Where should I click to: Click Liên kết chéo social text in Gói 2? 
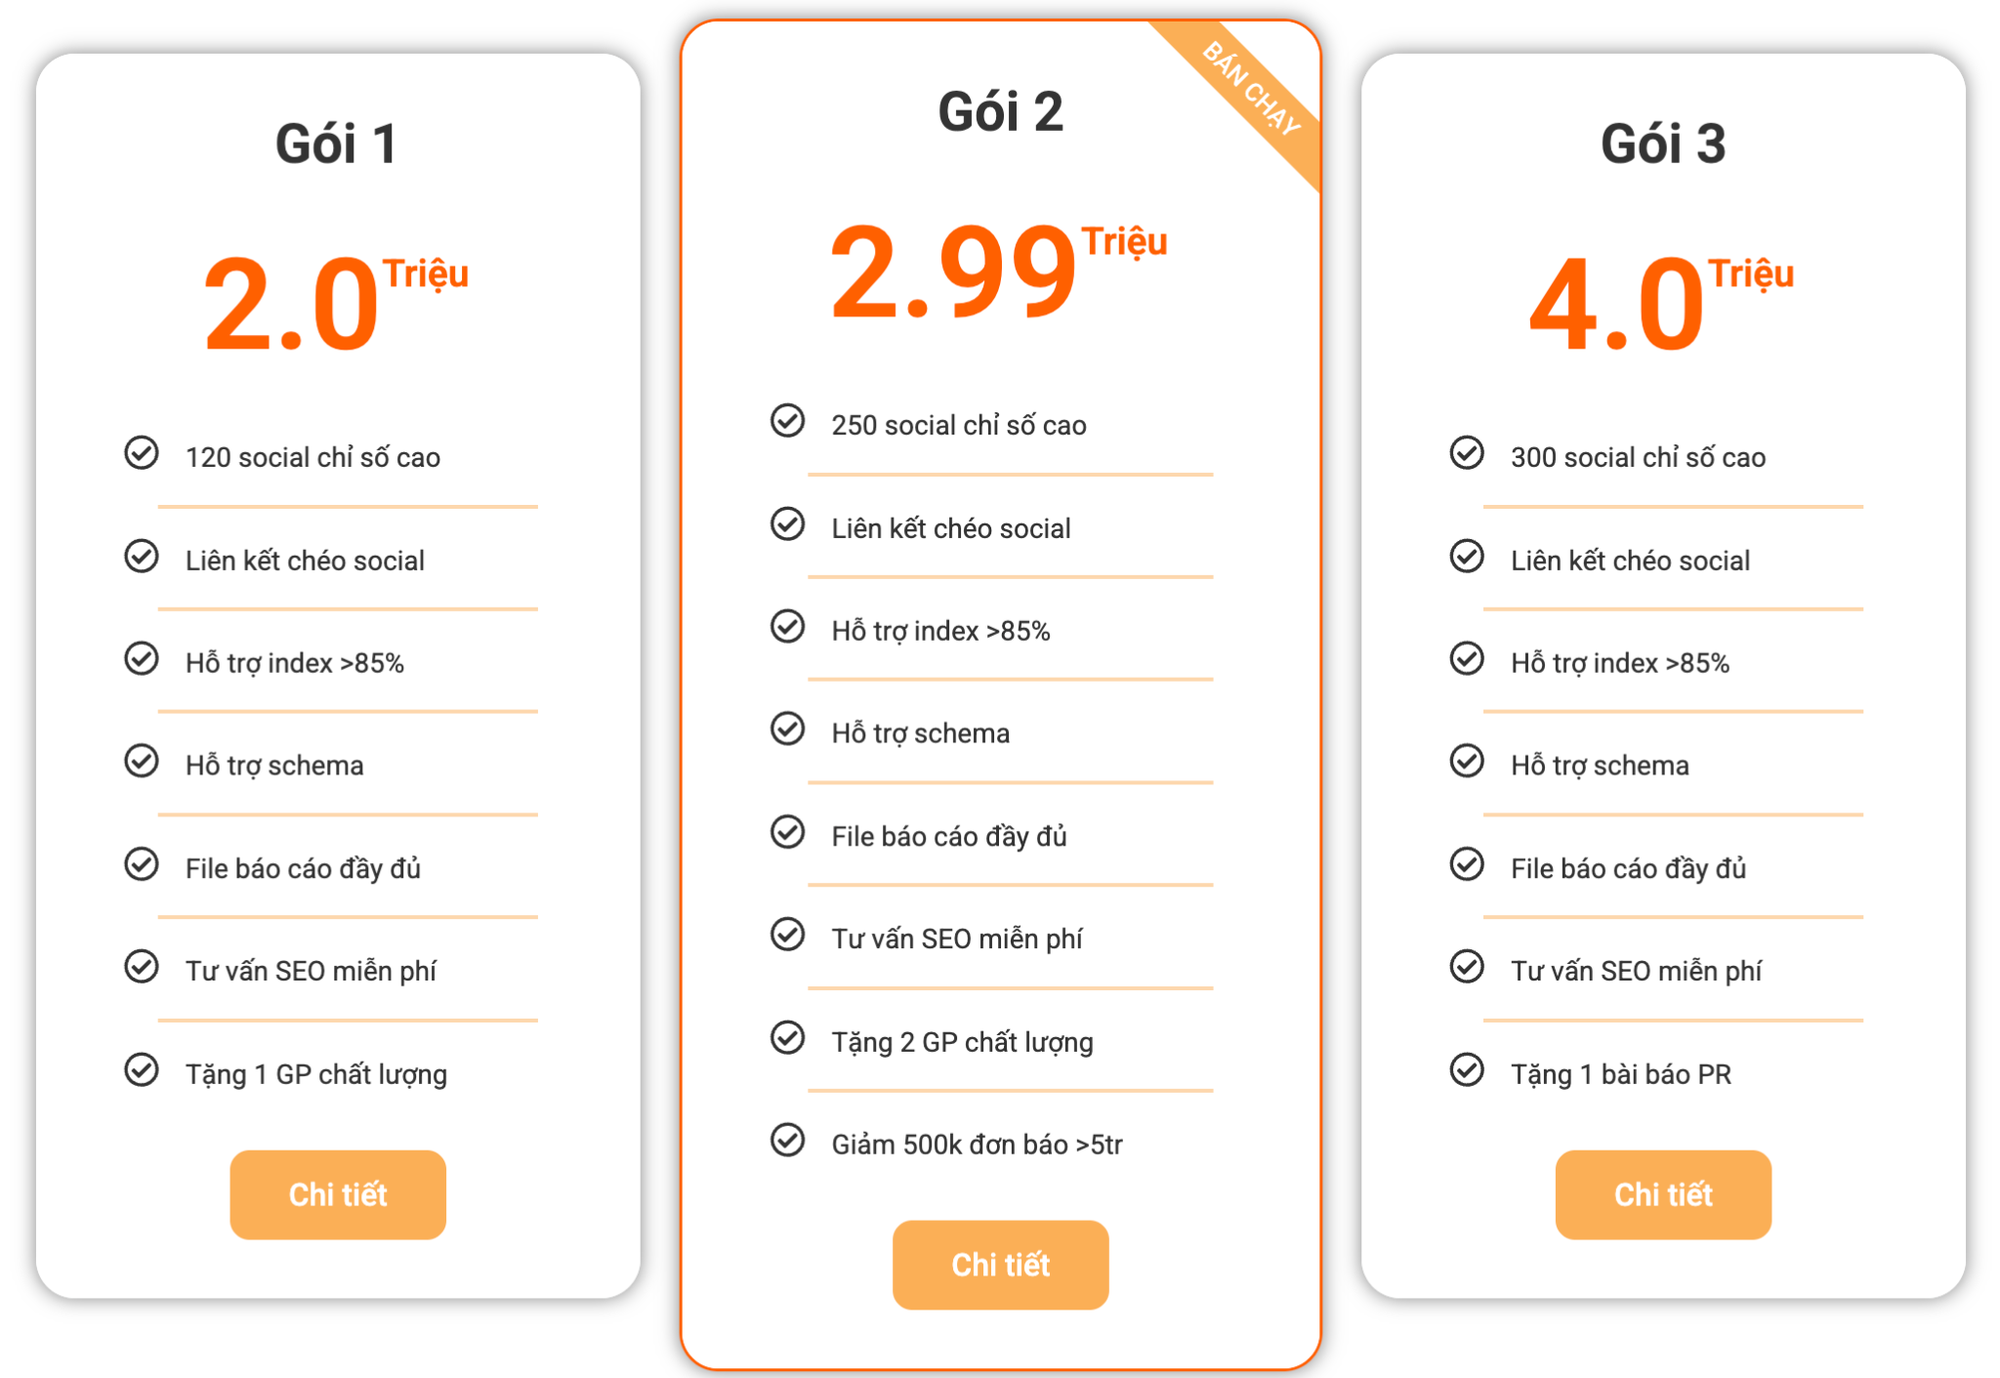point(951,528)
